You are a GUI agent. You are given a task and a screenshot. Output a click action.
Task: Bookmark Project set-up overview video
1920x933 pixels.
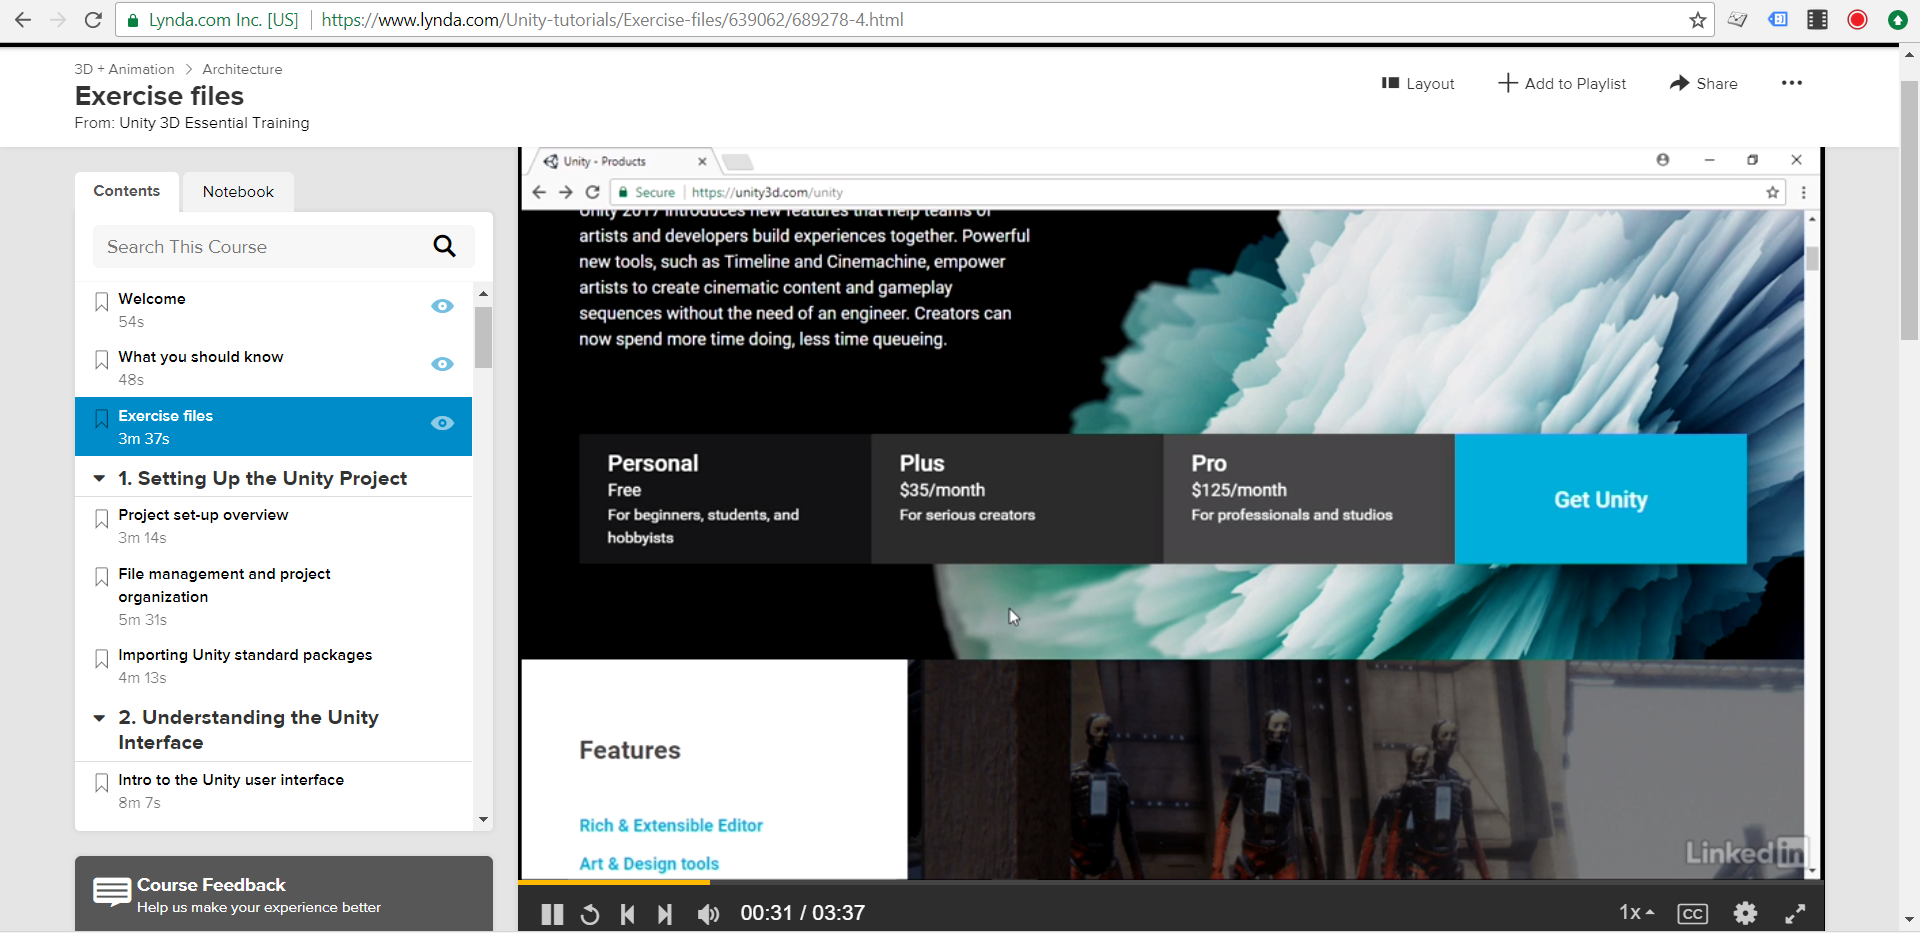pos(101,518)
